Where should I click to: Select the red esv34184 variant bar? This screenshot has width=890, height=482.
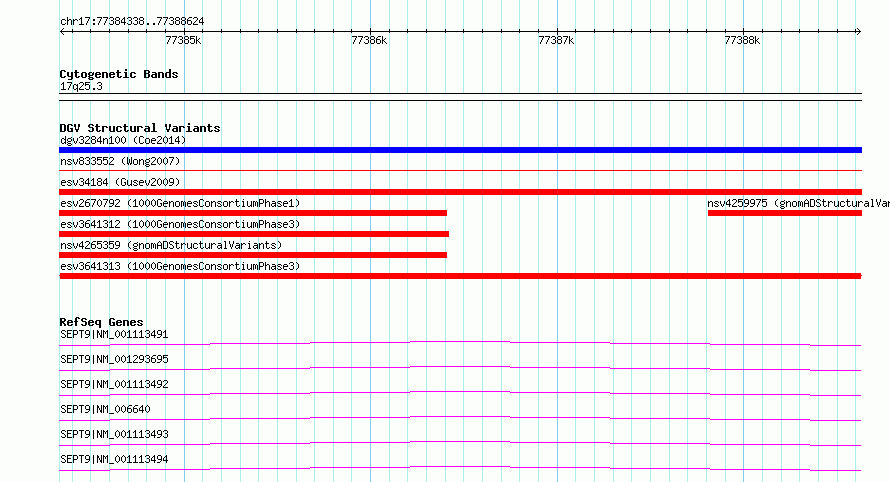(x=460, y=192)
